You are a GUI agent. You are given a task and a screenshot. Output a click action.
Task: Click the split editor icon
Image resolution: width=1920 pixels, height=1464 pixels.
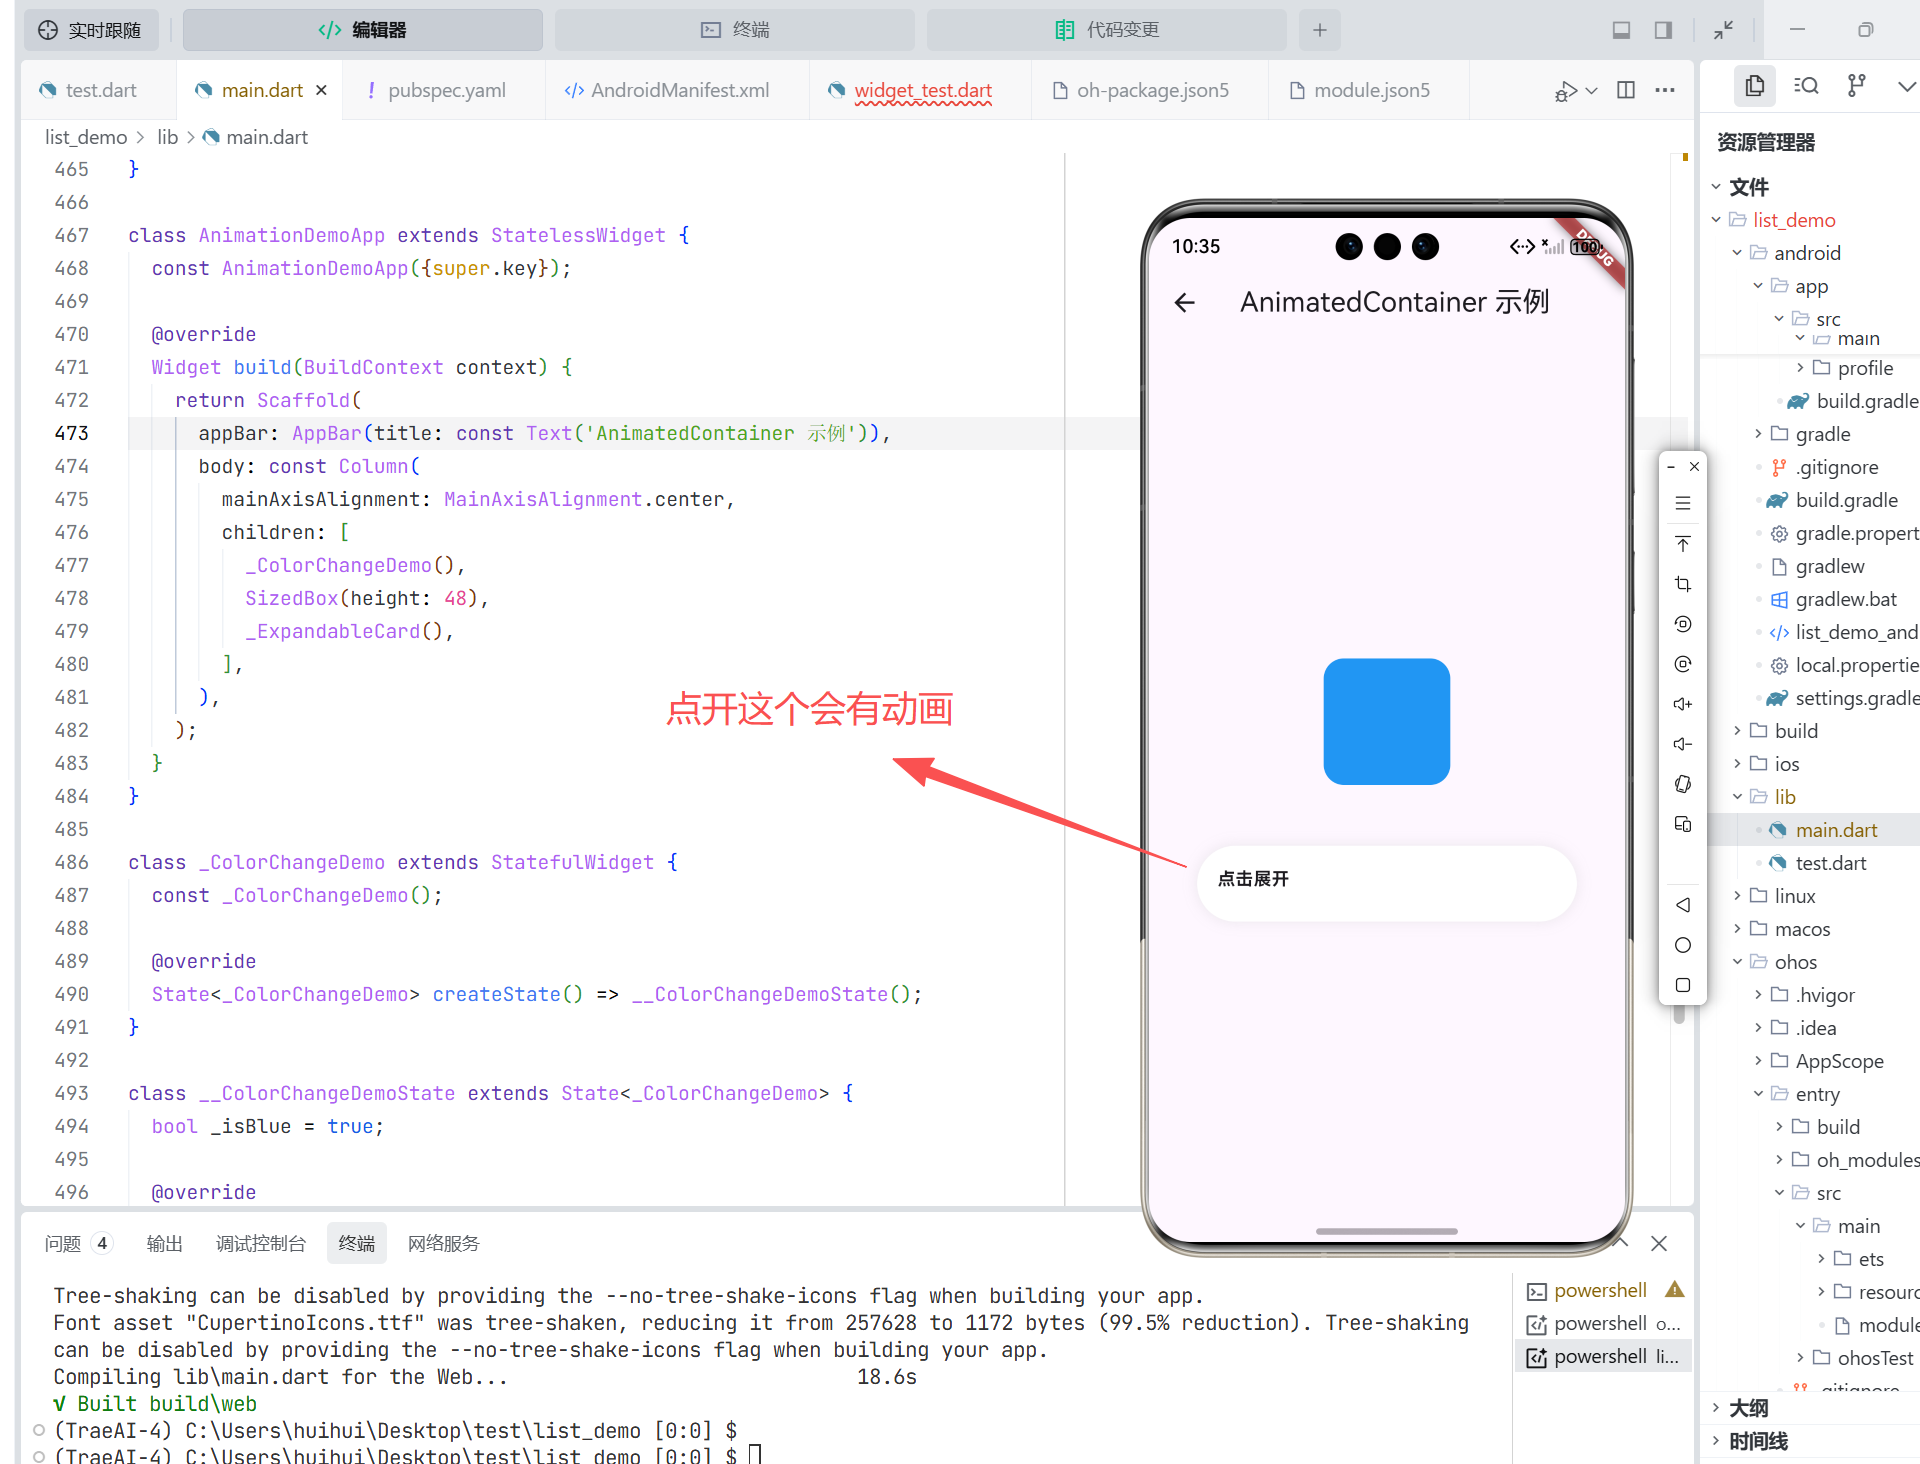1626,90
